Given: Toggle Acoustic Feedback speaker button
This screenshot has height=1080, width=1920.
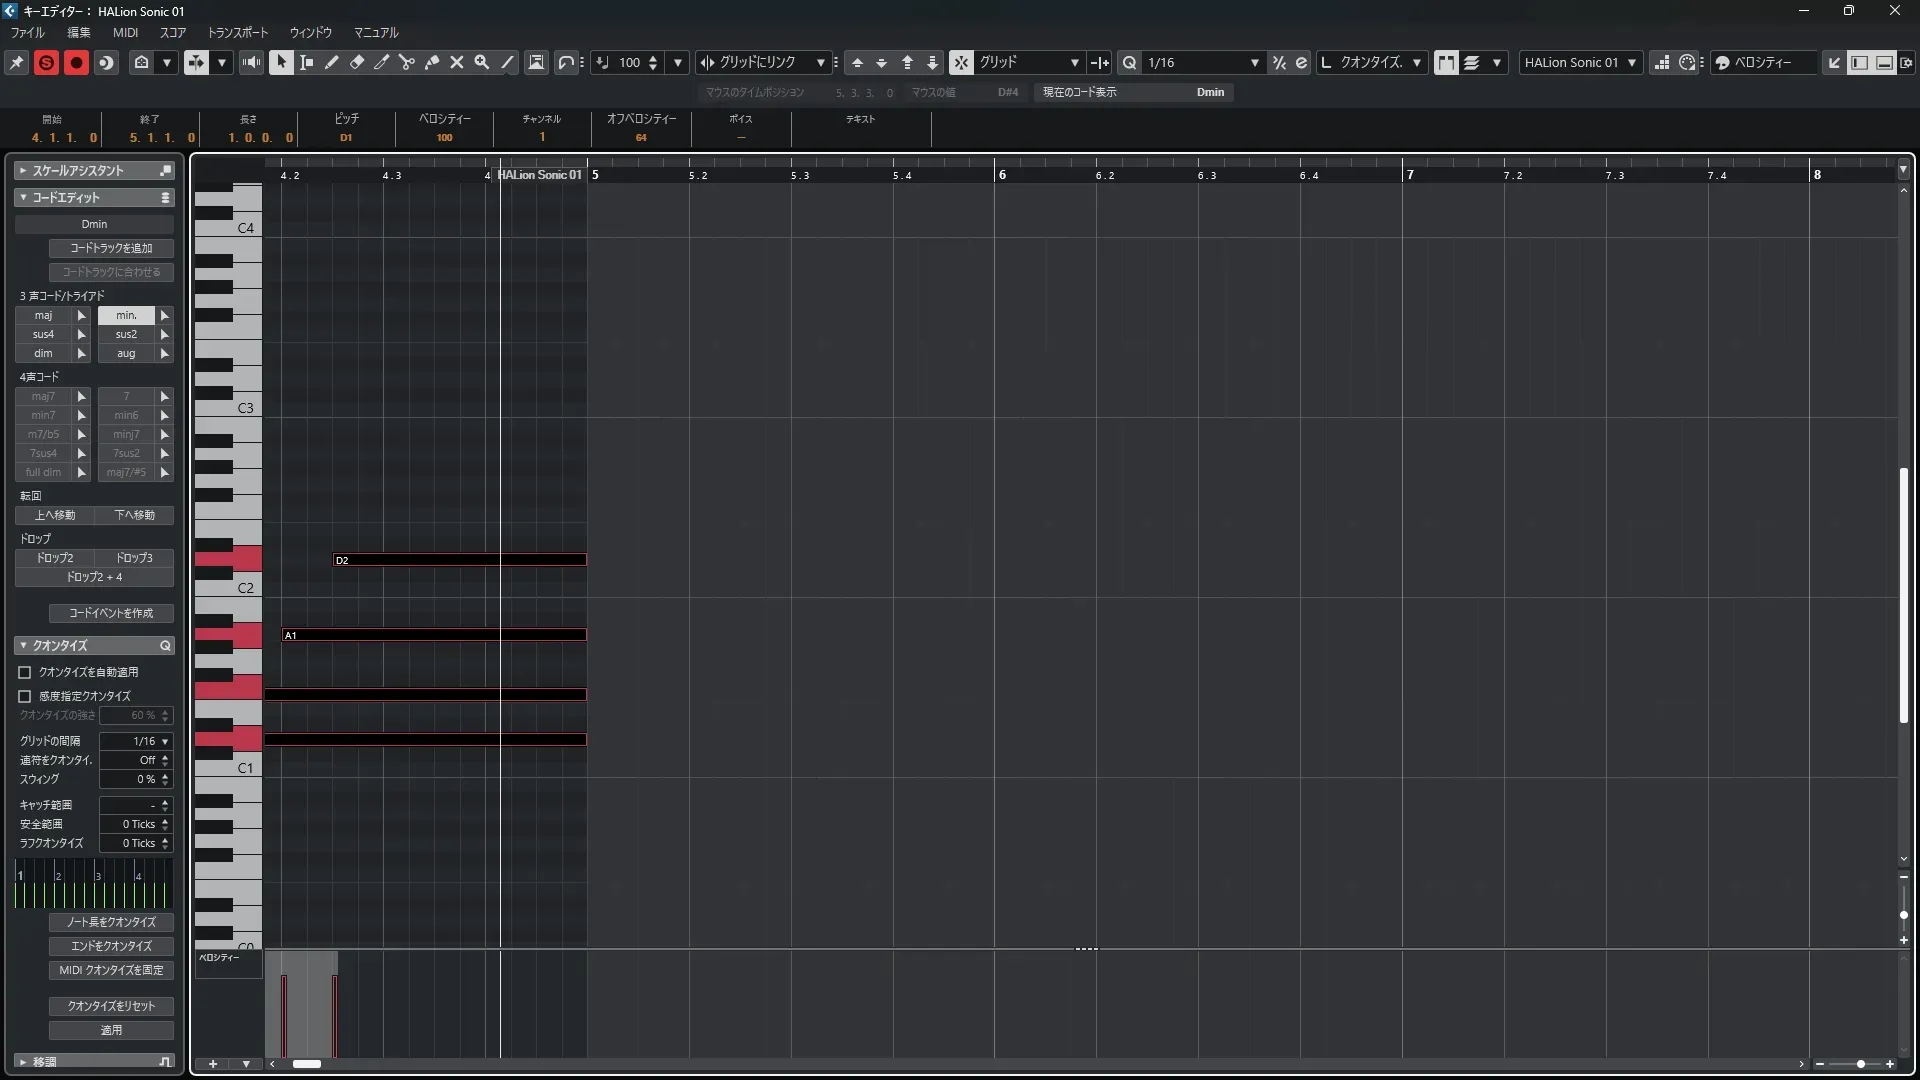Looking at the screenshot, I should (x=251, y=62).
